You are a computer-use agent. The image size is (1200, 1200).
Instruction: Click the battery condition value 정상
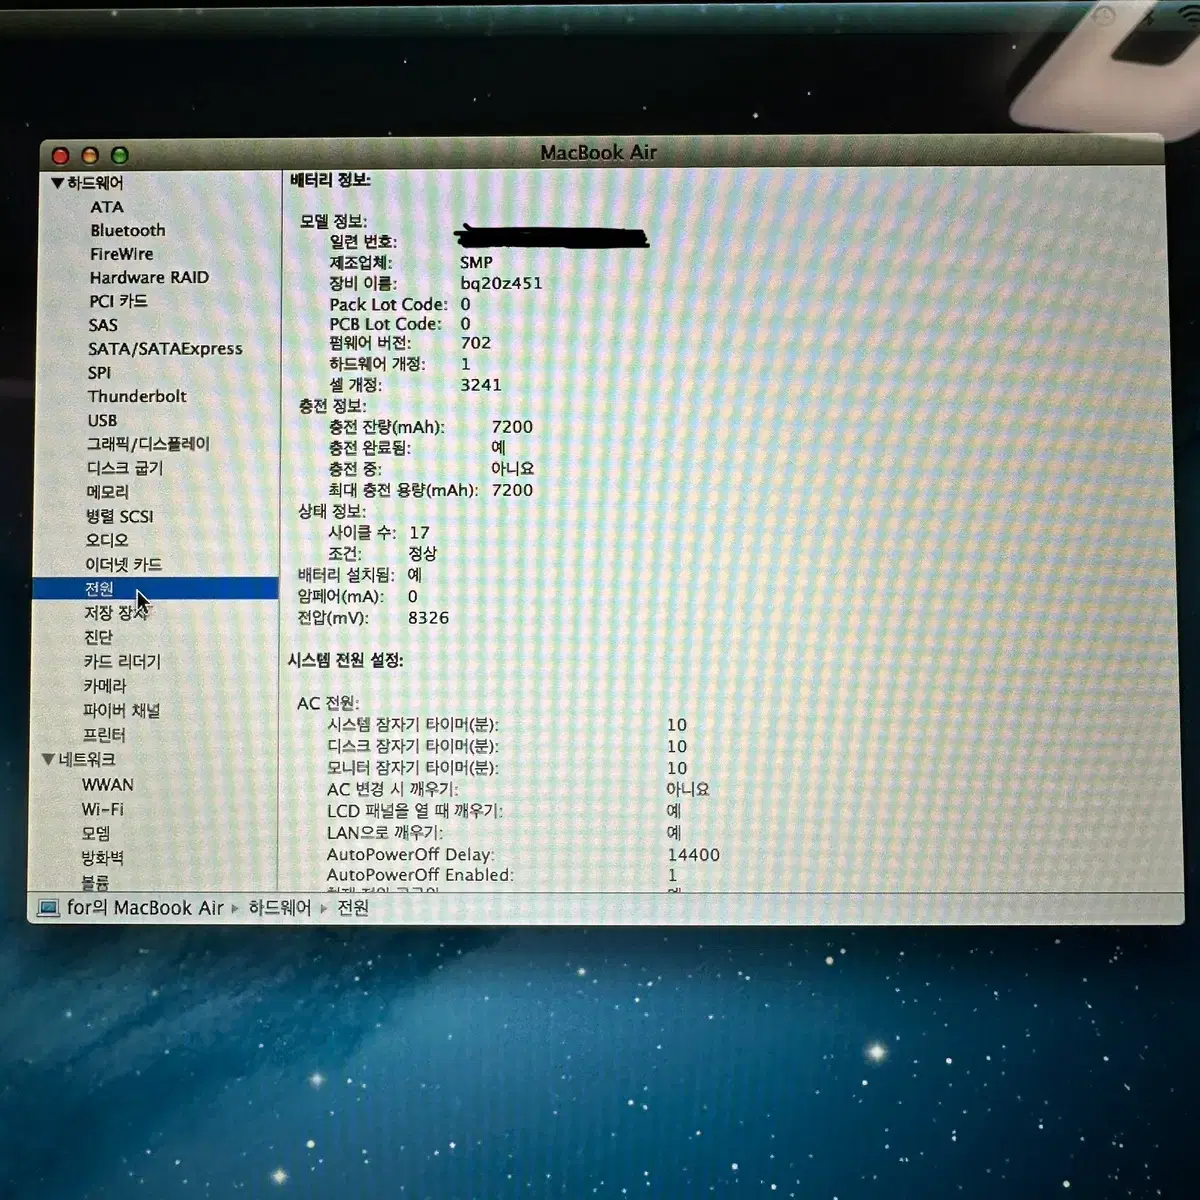[423, 554]
